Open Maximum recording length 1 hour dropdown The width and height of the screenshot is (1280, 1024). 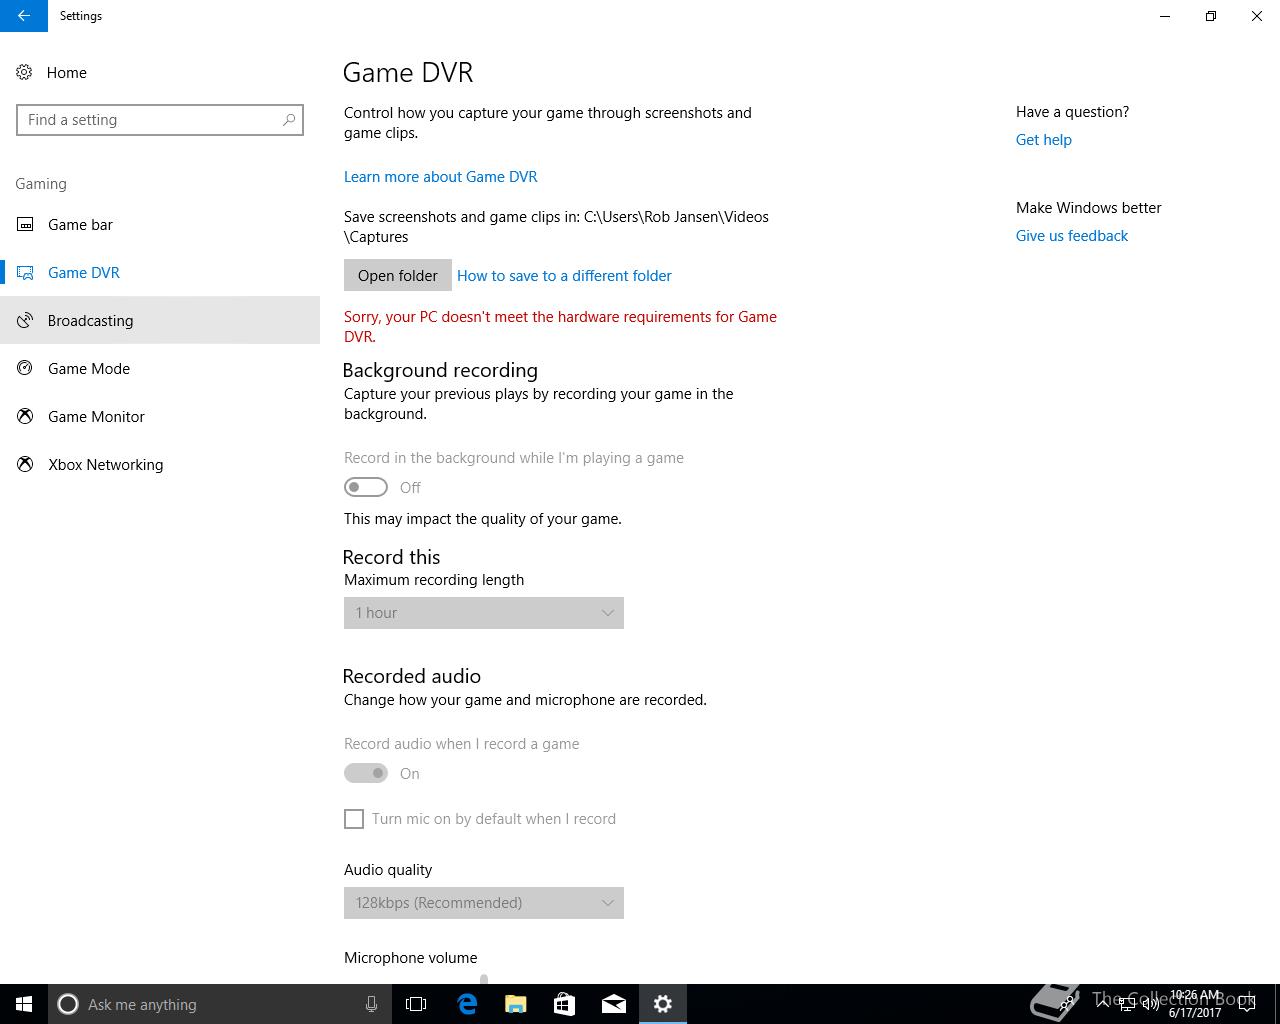484,613
